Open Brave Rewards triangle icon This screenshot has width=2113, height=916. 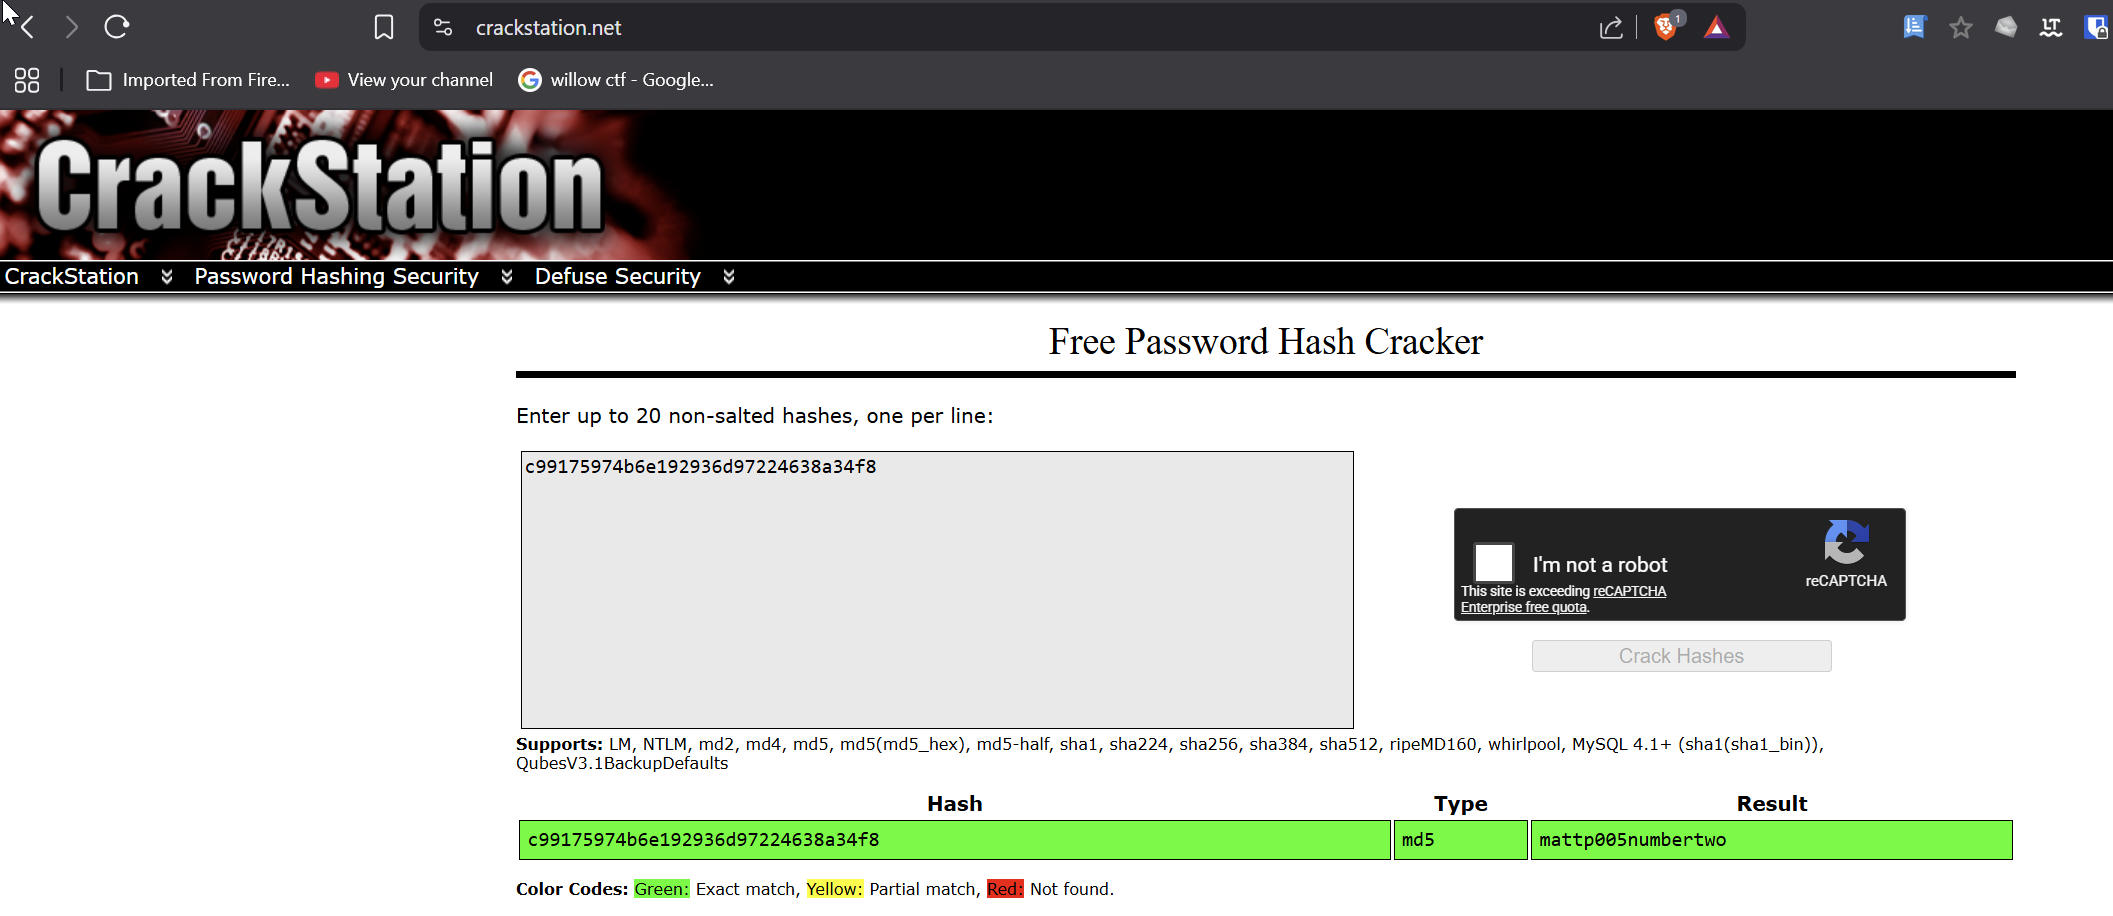pyautogui.click(x=1716, y=27)
